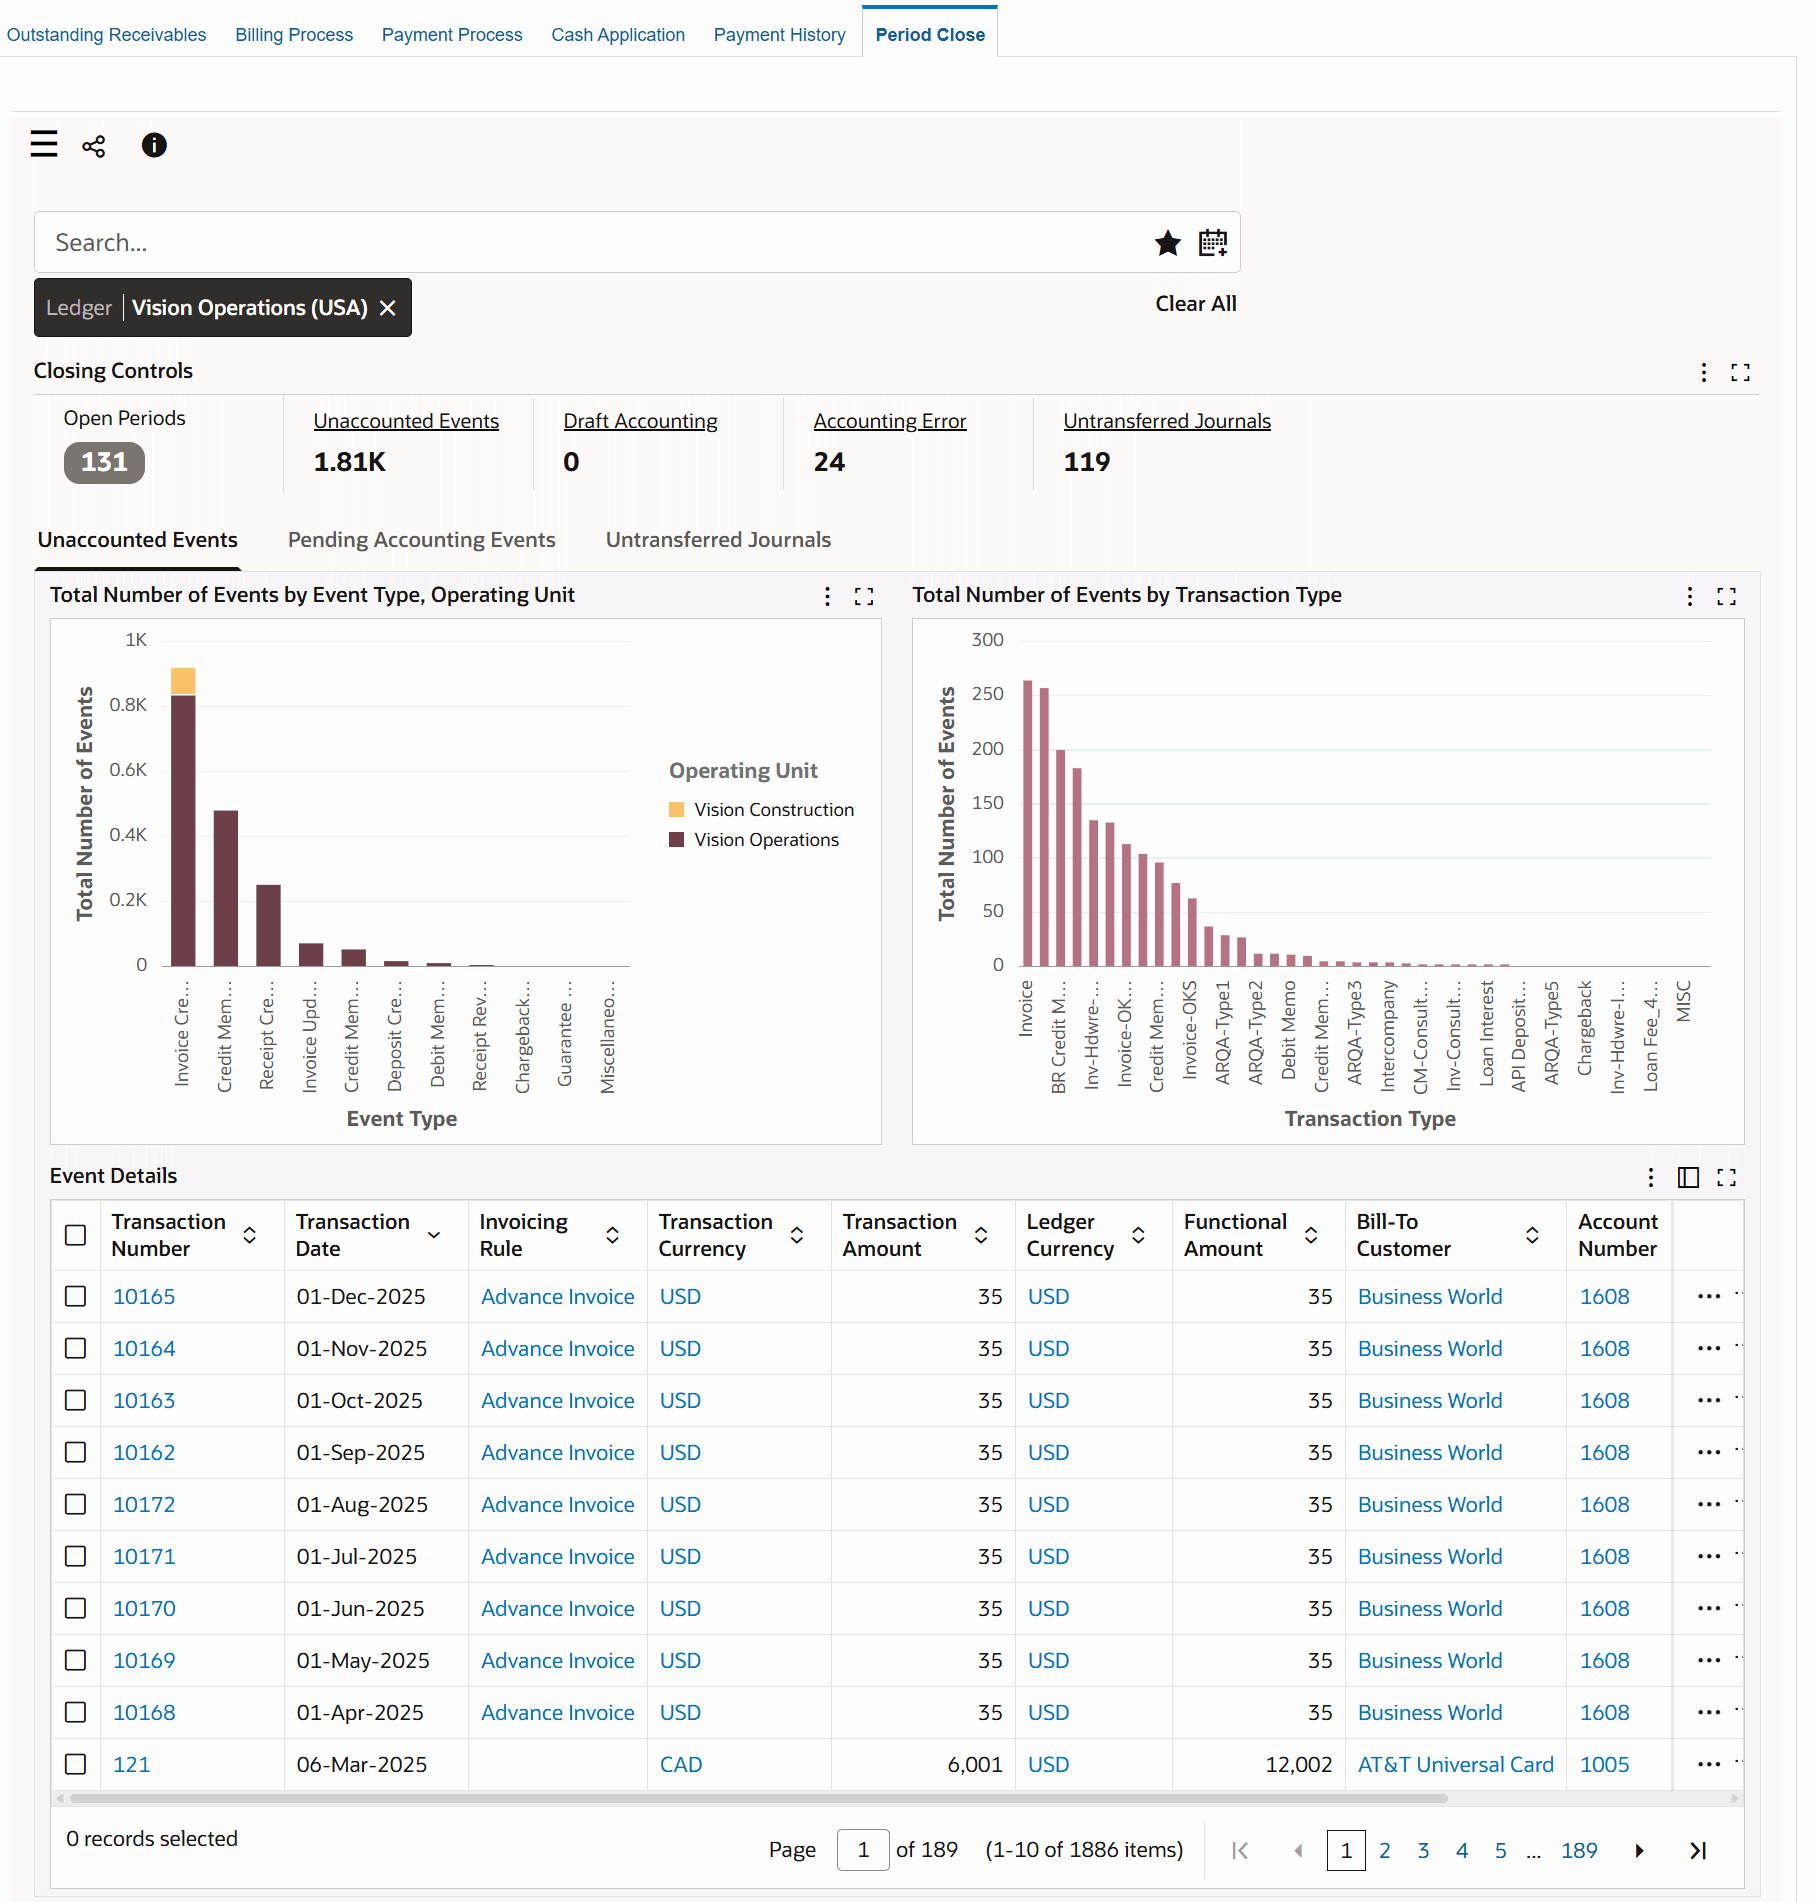This screenshot has width=1815, height=1902.
Task: Open the hamburger menu icon
Action: [x=44, y=144]
